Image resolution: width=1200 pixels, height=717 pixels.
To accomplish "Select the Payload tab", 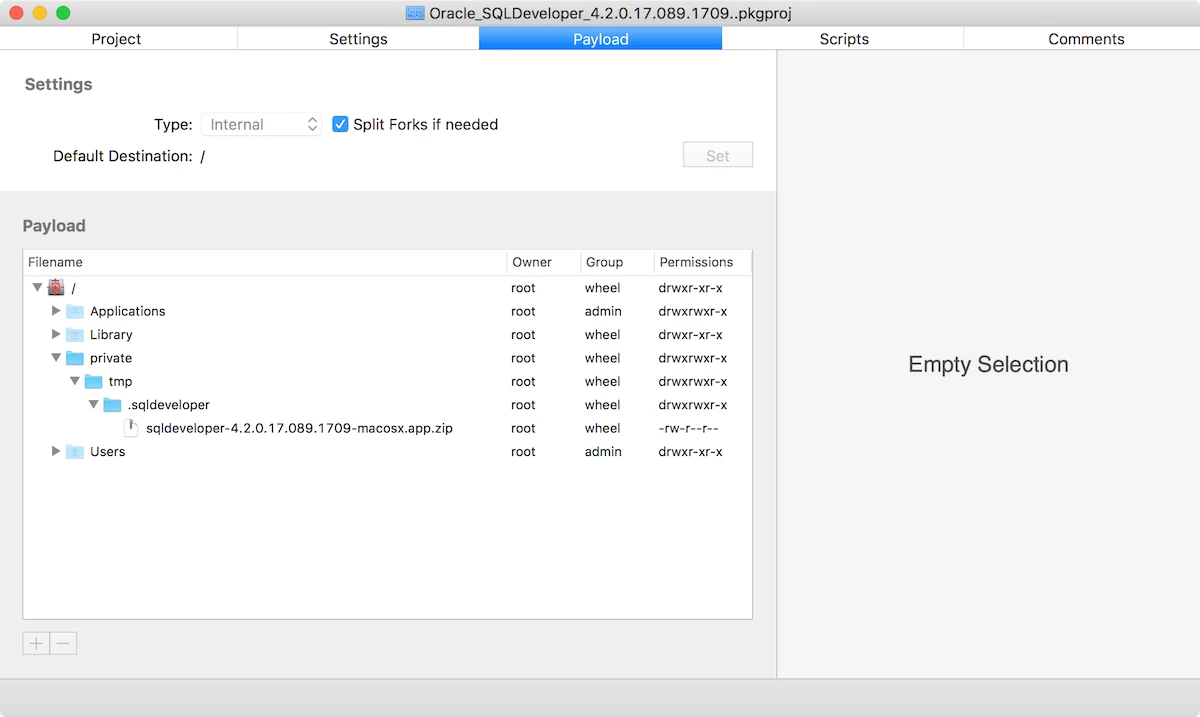I will (600, 39).
